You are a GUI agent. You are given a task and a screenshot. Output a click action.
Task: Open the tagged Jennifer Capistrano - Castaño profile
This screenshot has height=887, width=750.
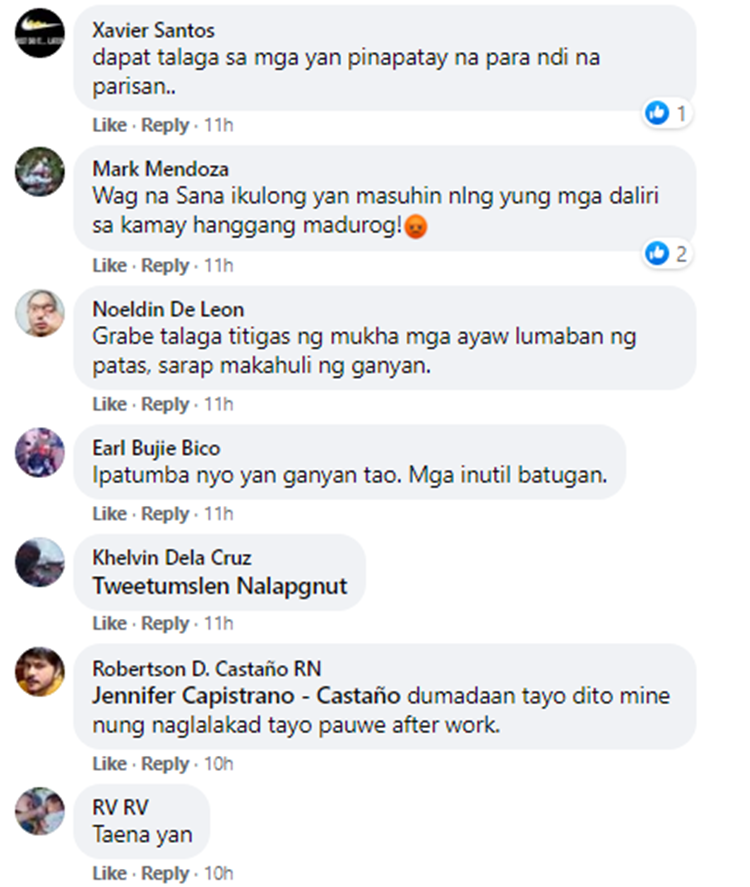(247, 696)
